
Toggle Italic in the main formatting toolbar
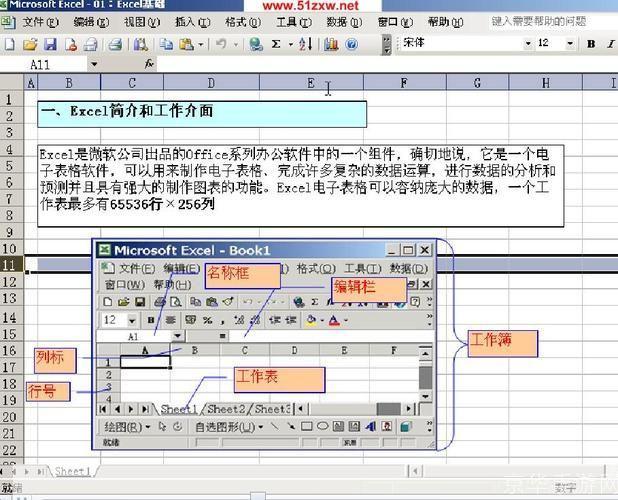pyautogui.click(x=611, y=44)
